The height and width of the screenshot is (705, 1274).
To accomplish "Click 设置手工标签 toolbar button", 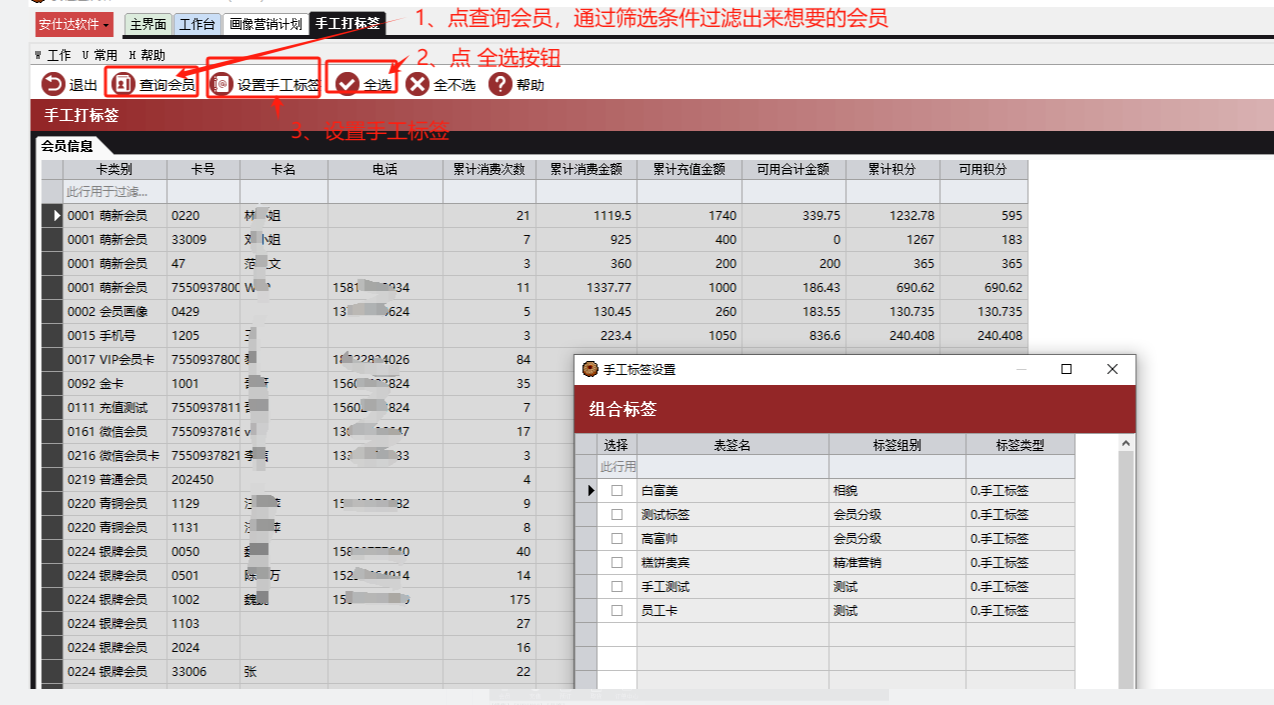I will pyautogui.click(x=265, y=85).
